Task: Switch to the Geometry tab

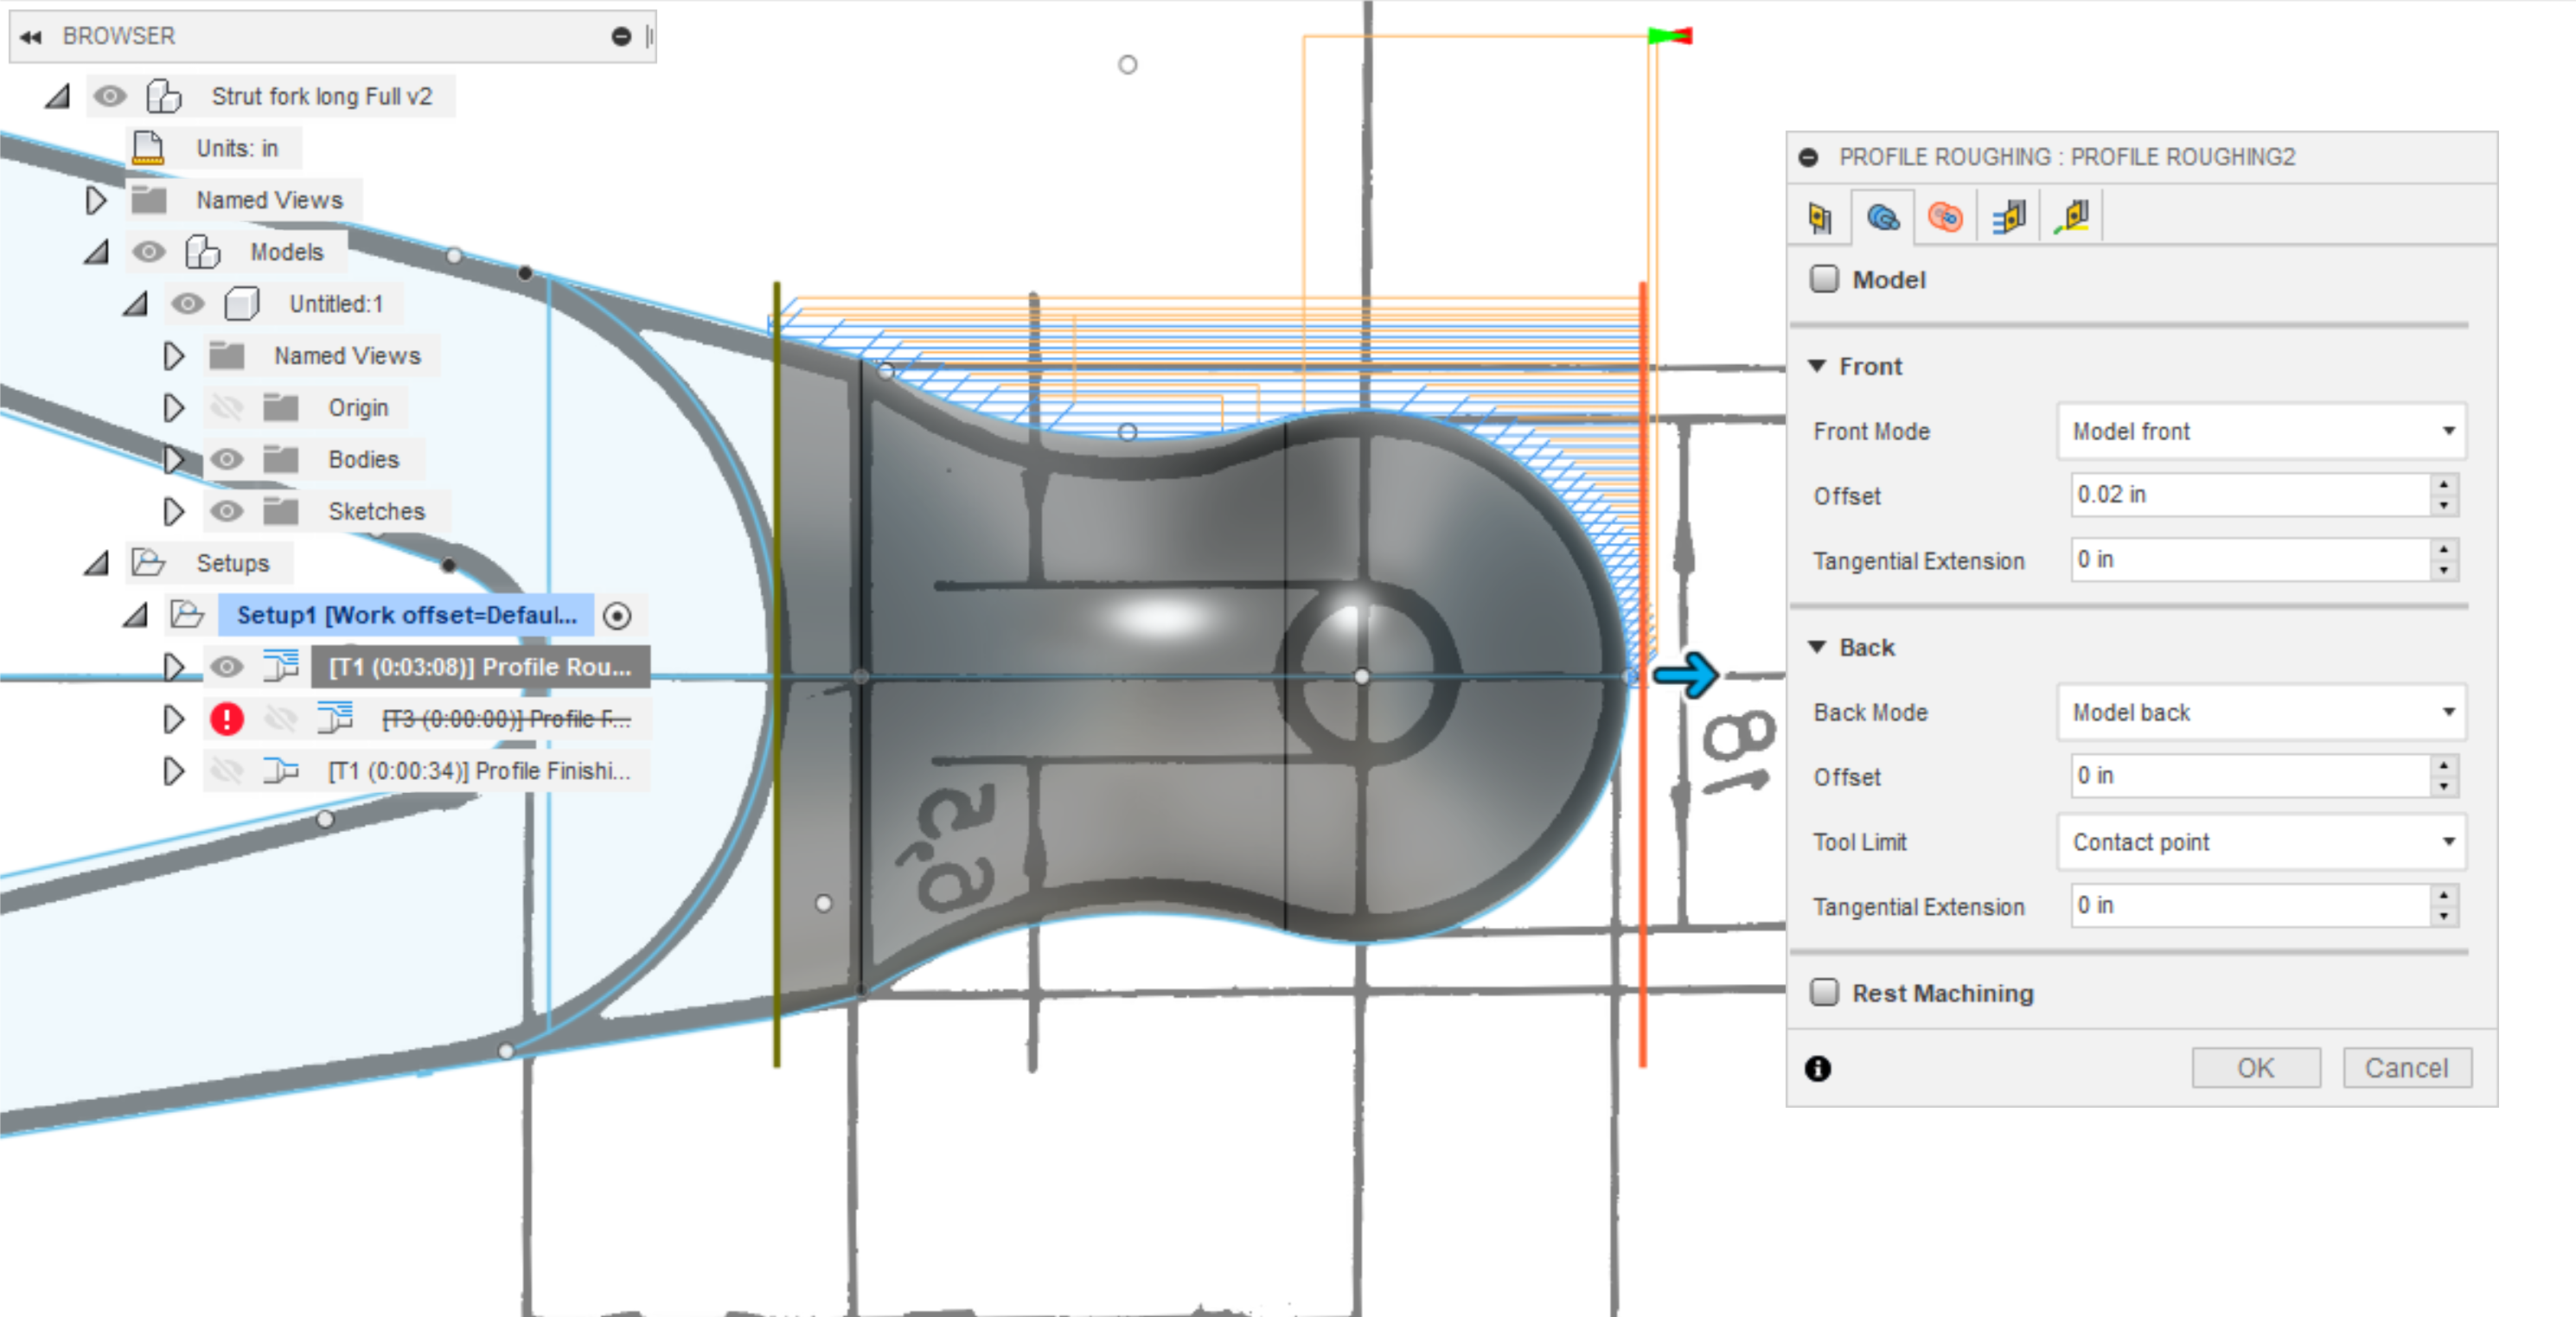Action: click(1884, 216)
